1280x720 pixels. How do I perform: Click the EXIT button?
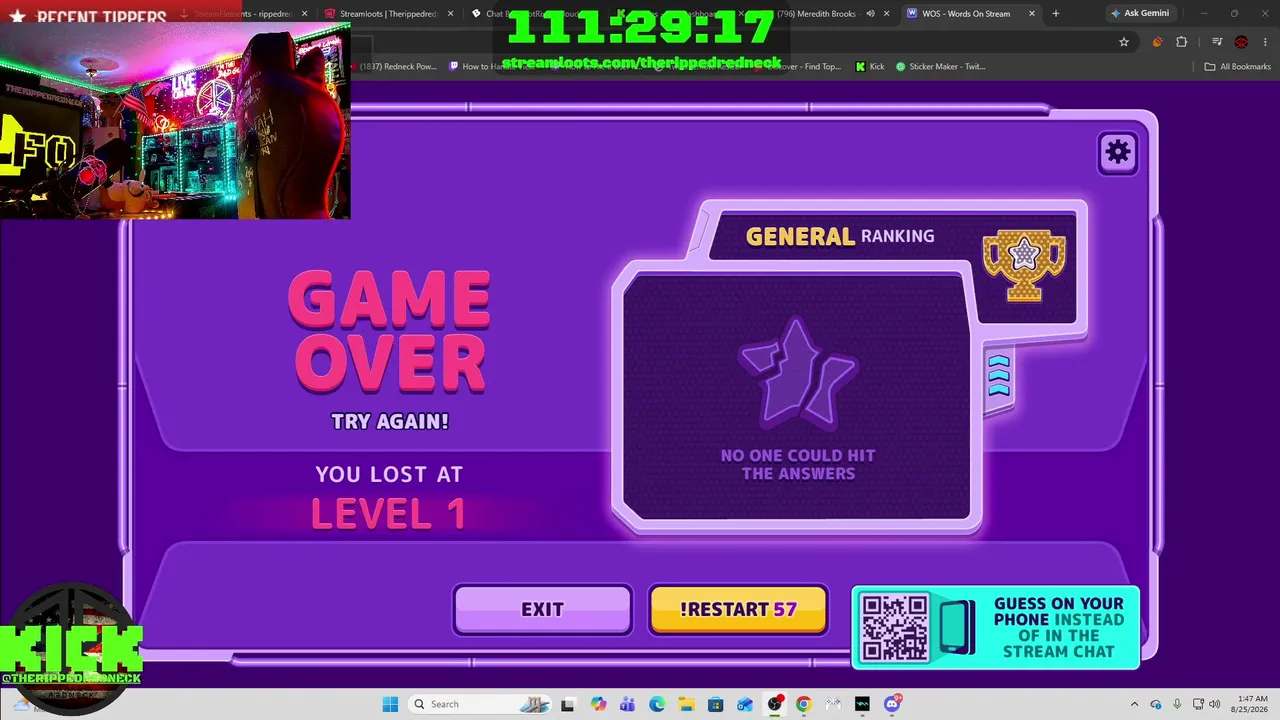coord(542,610)
